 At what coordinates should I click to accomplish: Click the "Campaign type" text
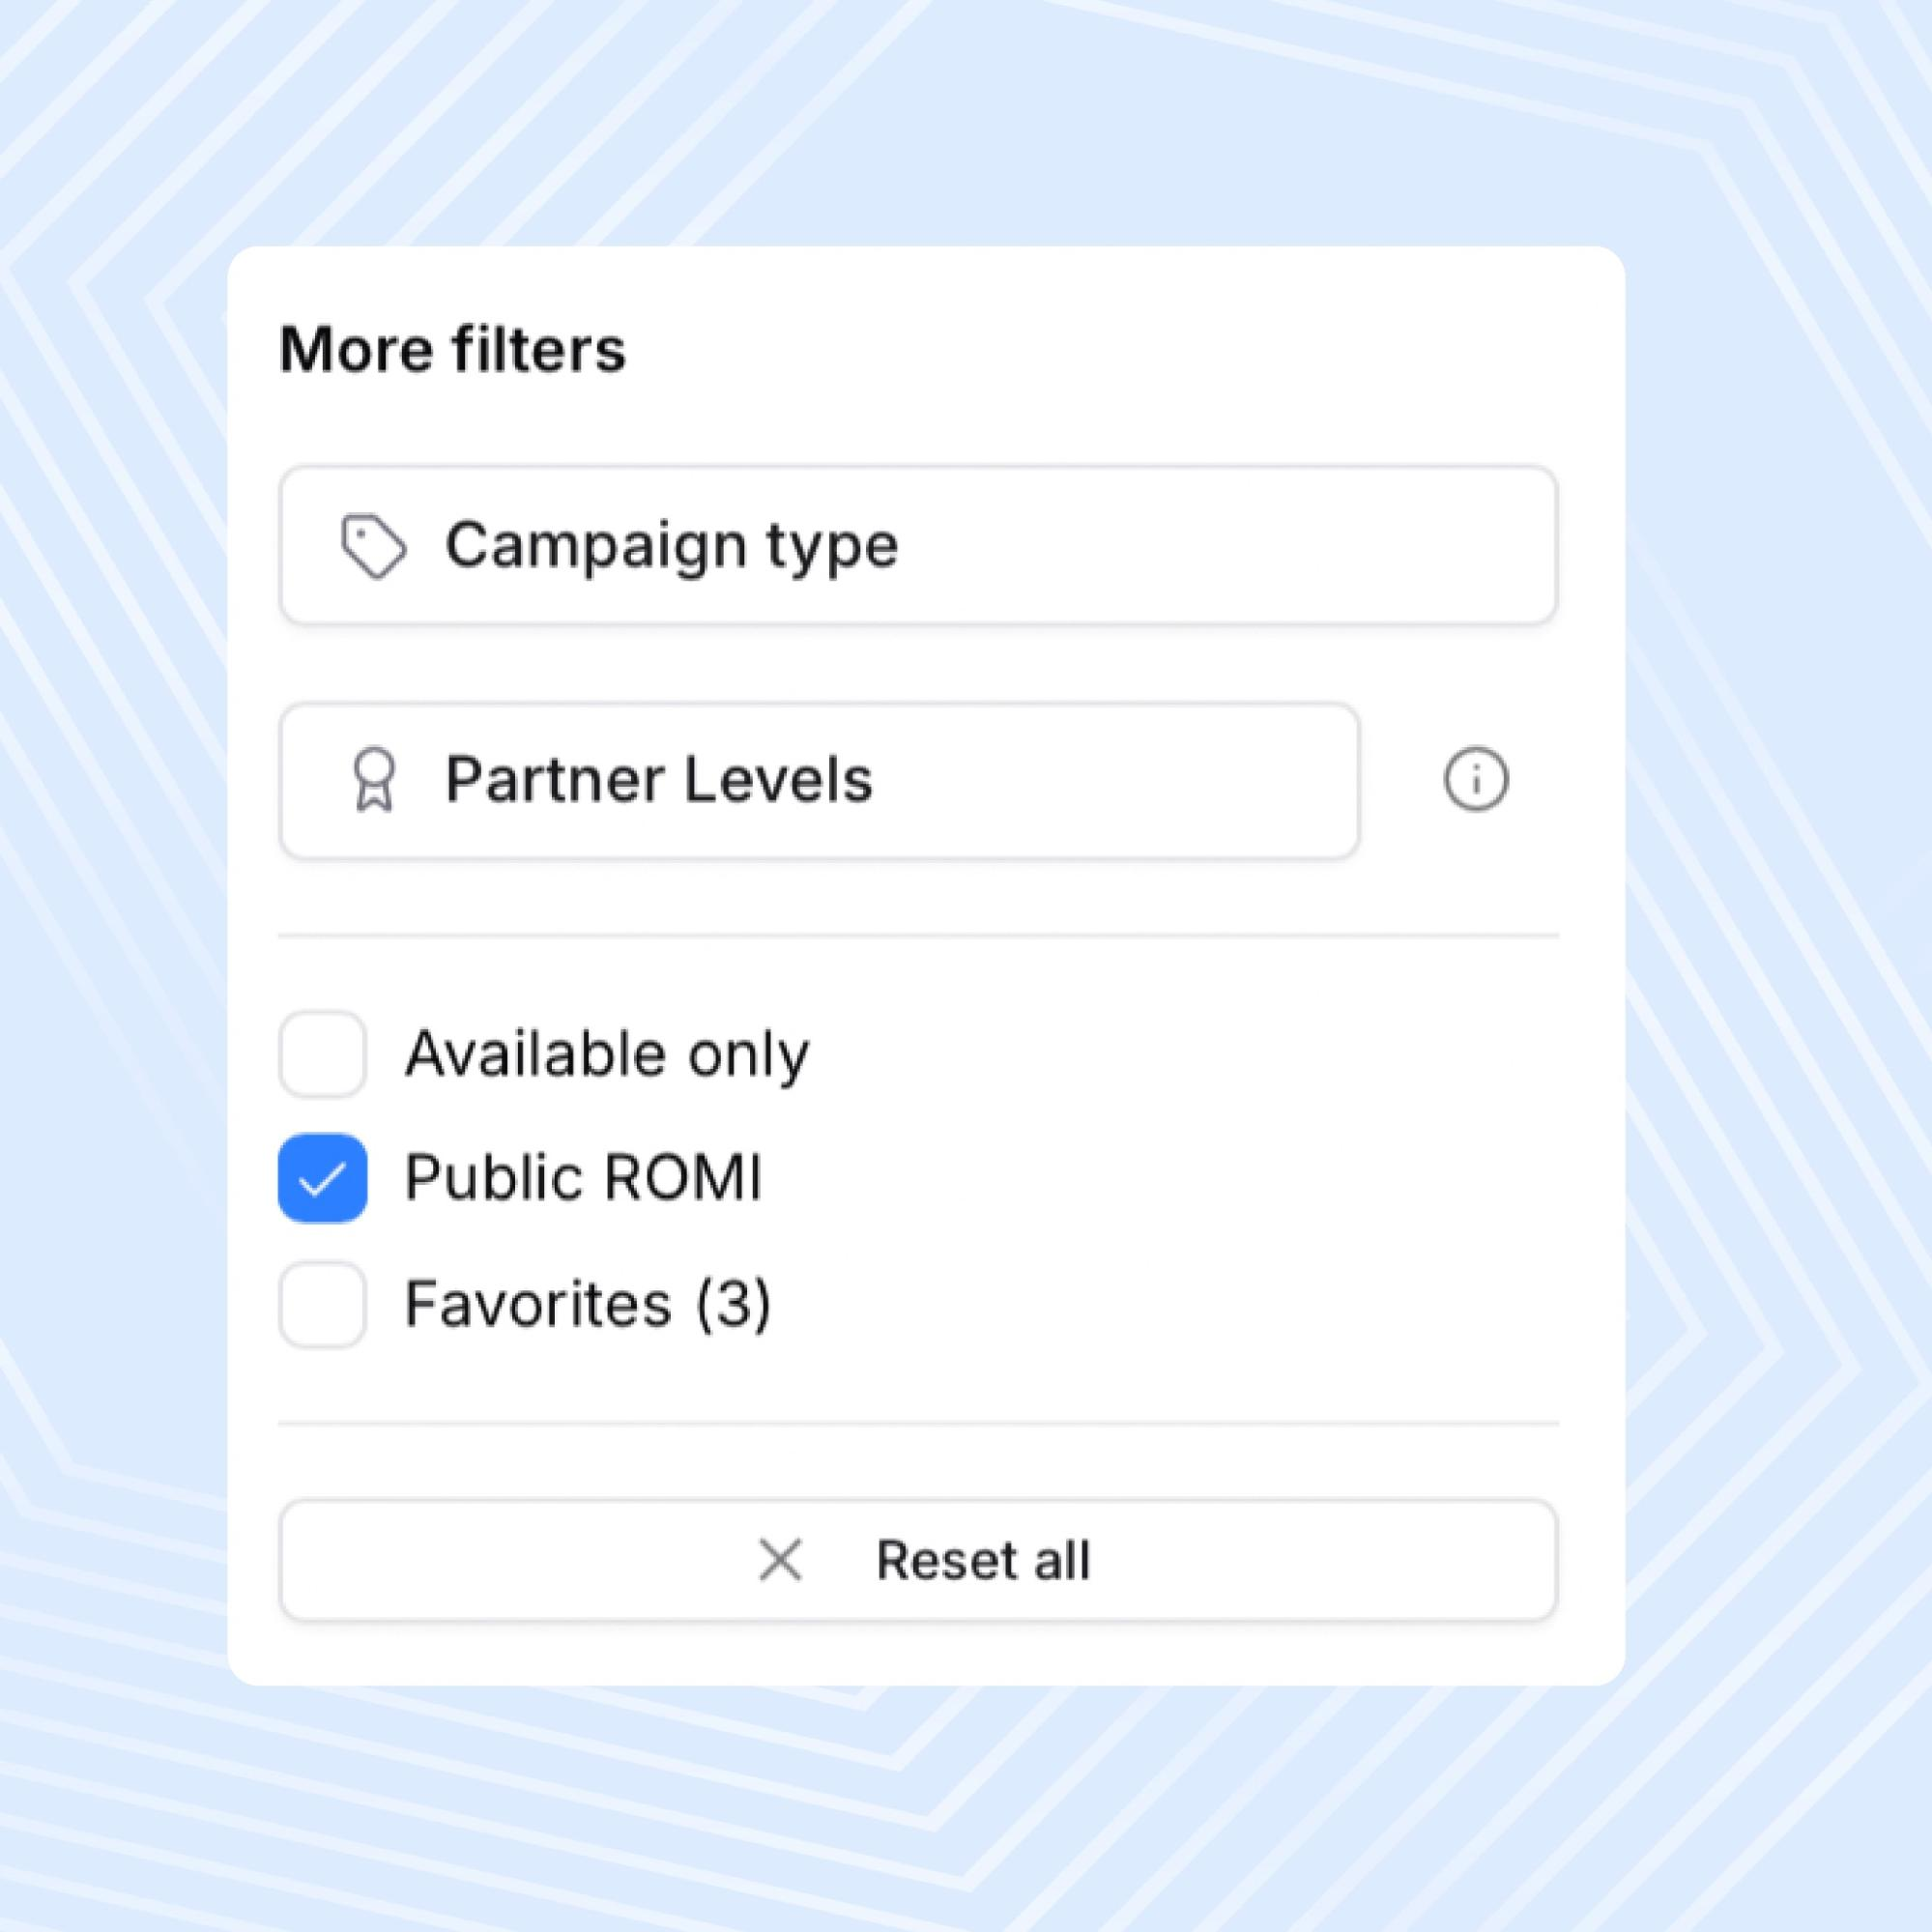coord(671,546)
